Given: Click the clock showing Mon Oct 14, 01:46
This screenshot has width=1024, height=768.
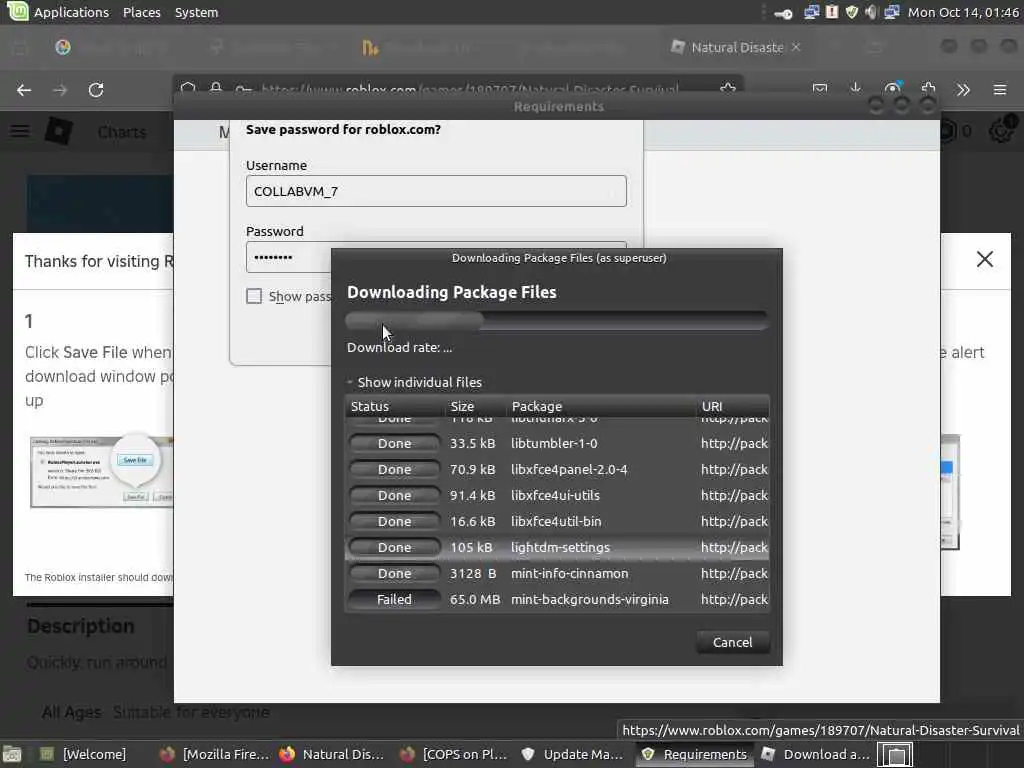Looking at the screenshot, I should coord(963,12).
